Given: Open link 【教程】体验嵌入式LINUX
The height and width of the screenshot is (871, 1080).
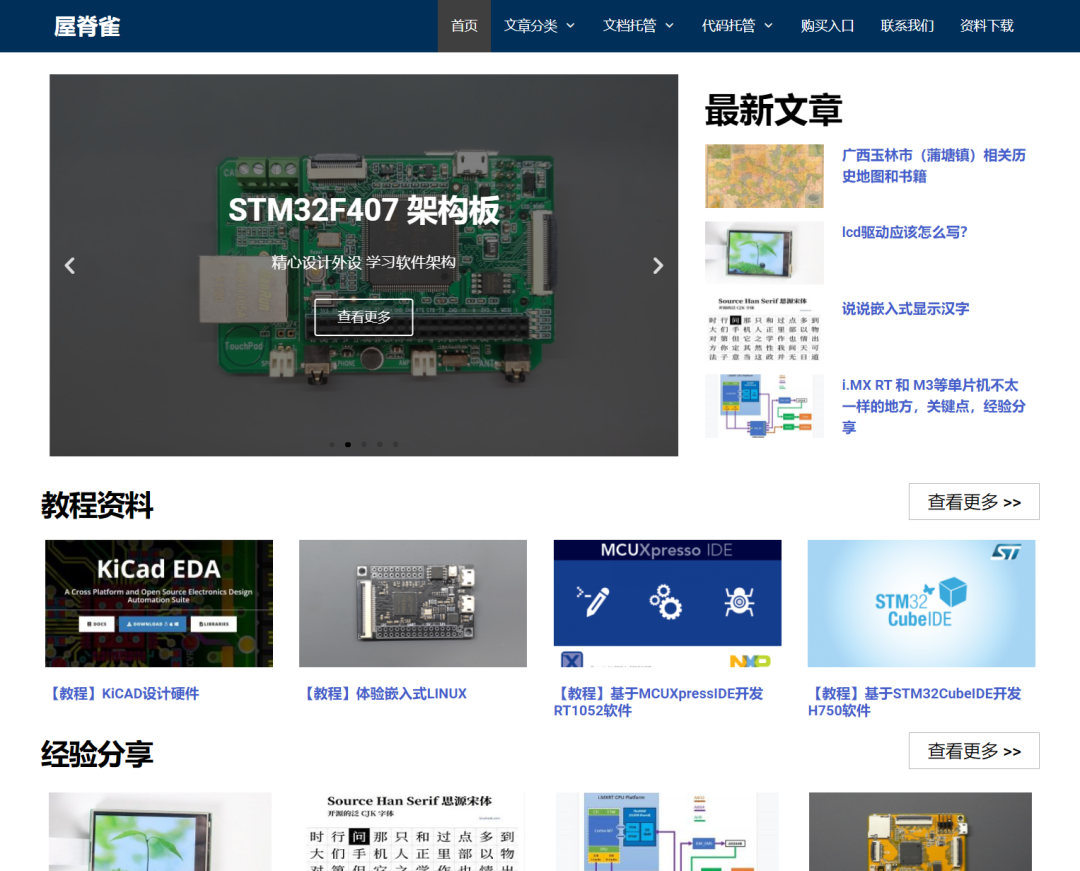Looking at the screenshot, I should (x=383, y=693).
